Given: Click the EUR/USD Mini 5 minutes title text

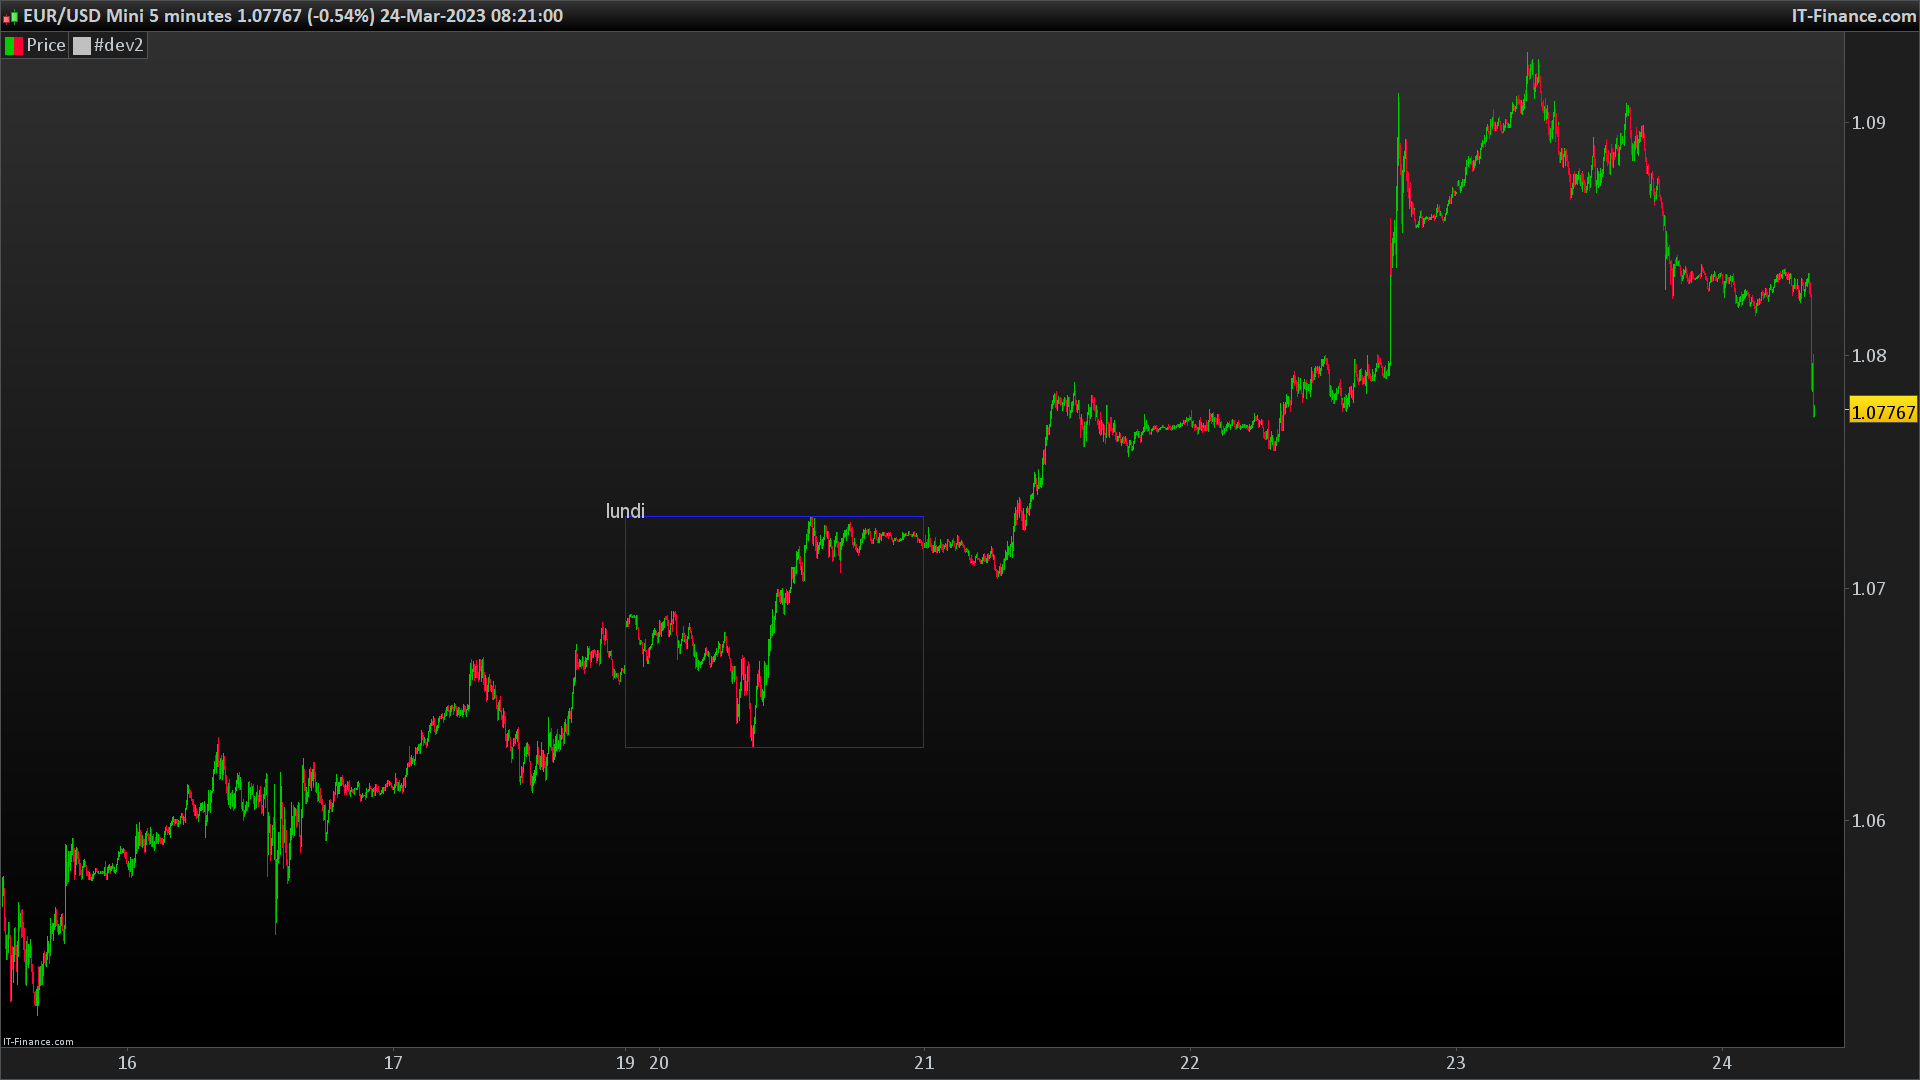Looking at the screenshot, I should [x=127, y=16].
